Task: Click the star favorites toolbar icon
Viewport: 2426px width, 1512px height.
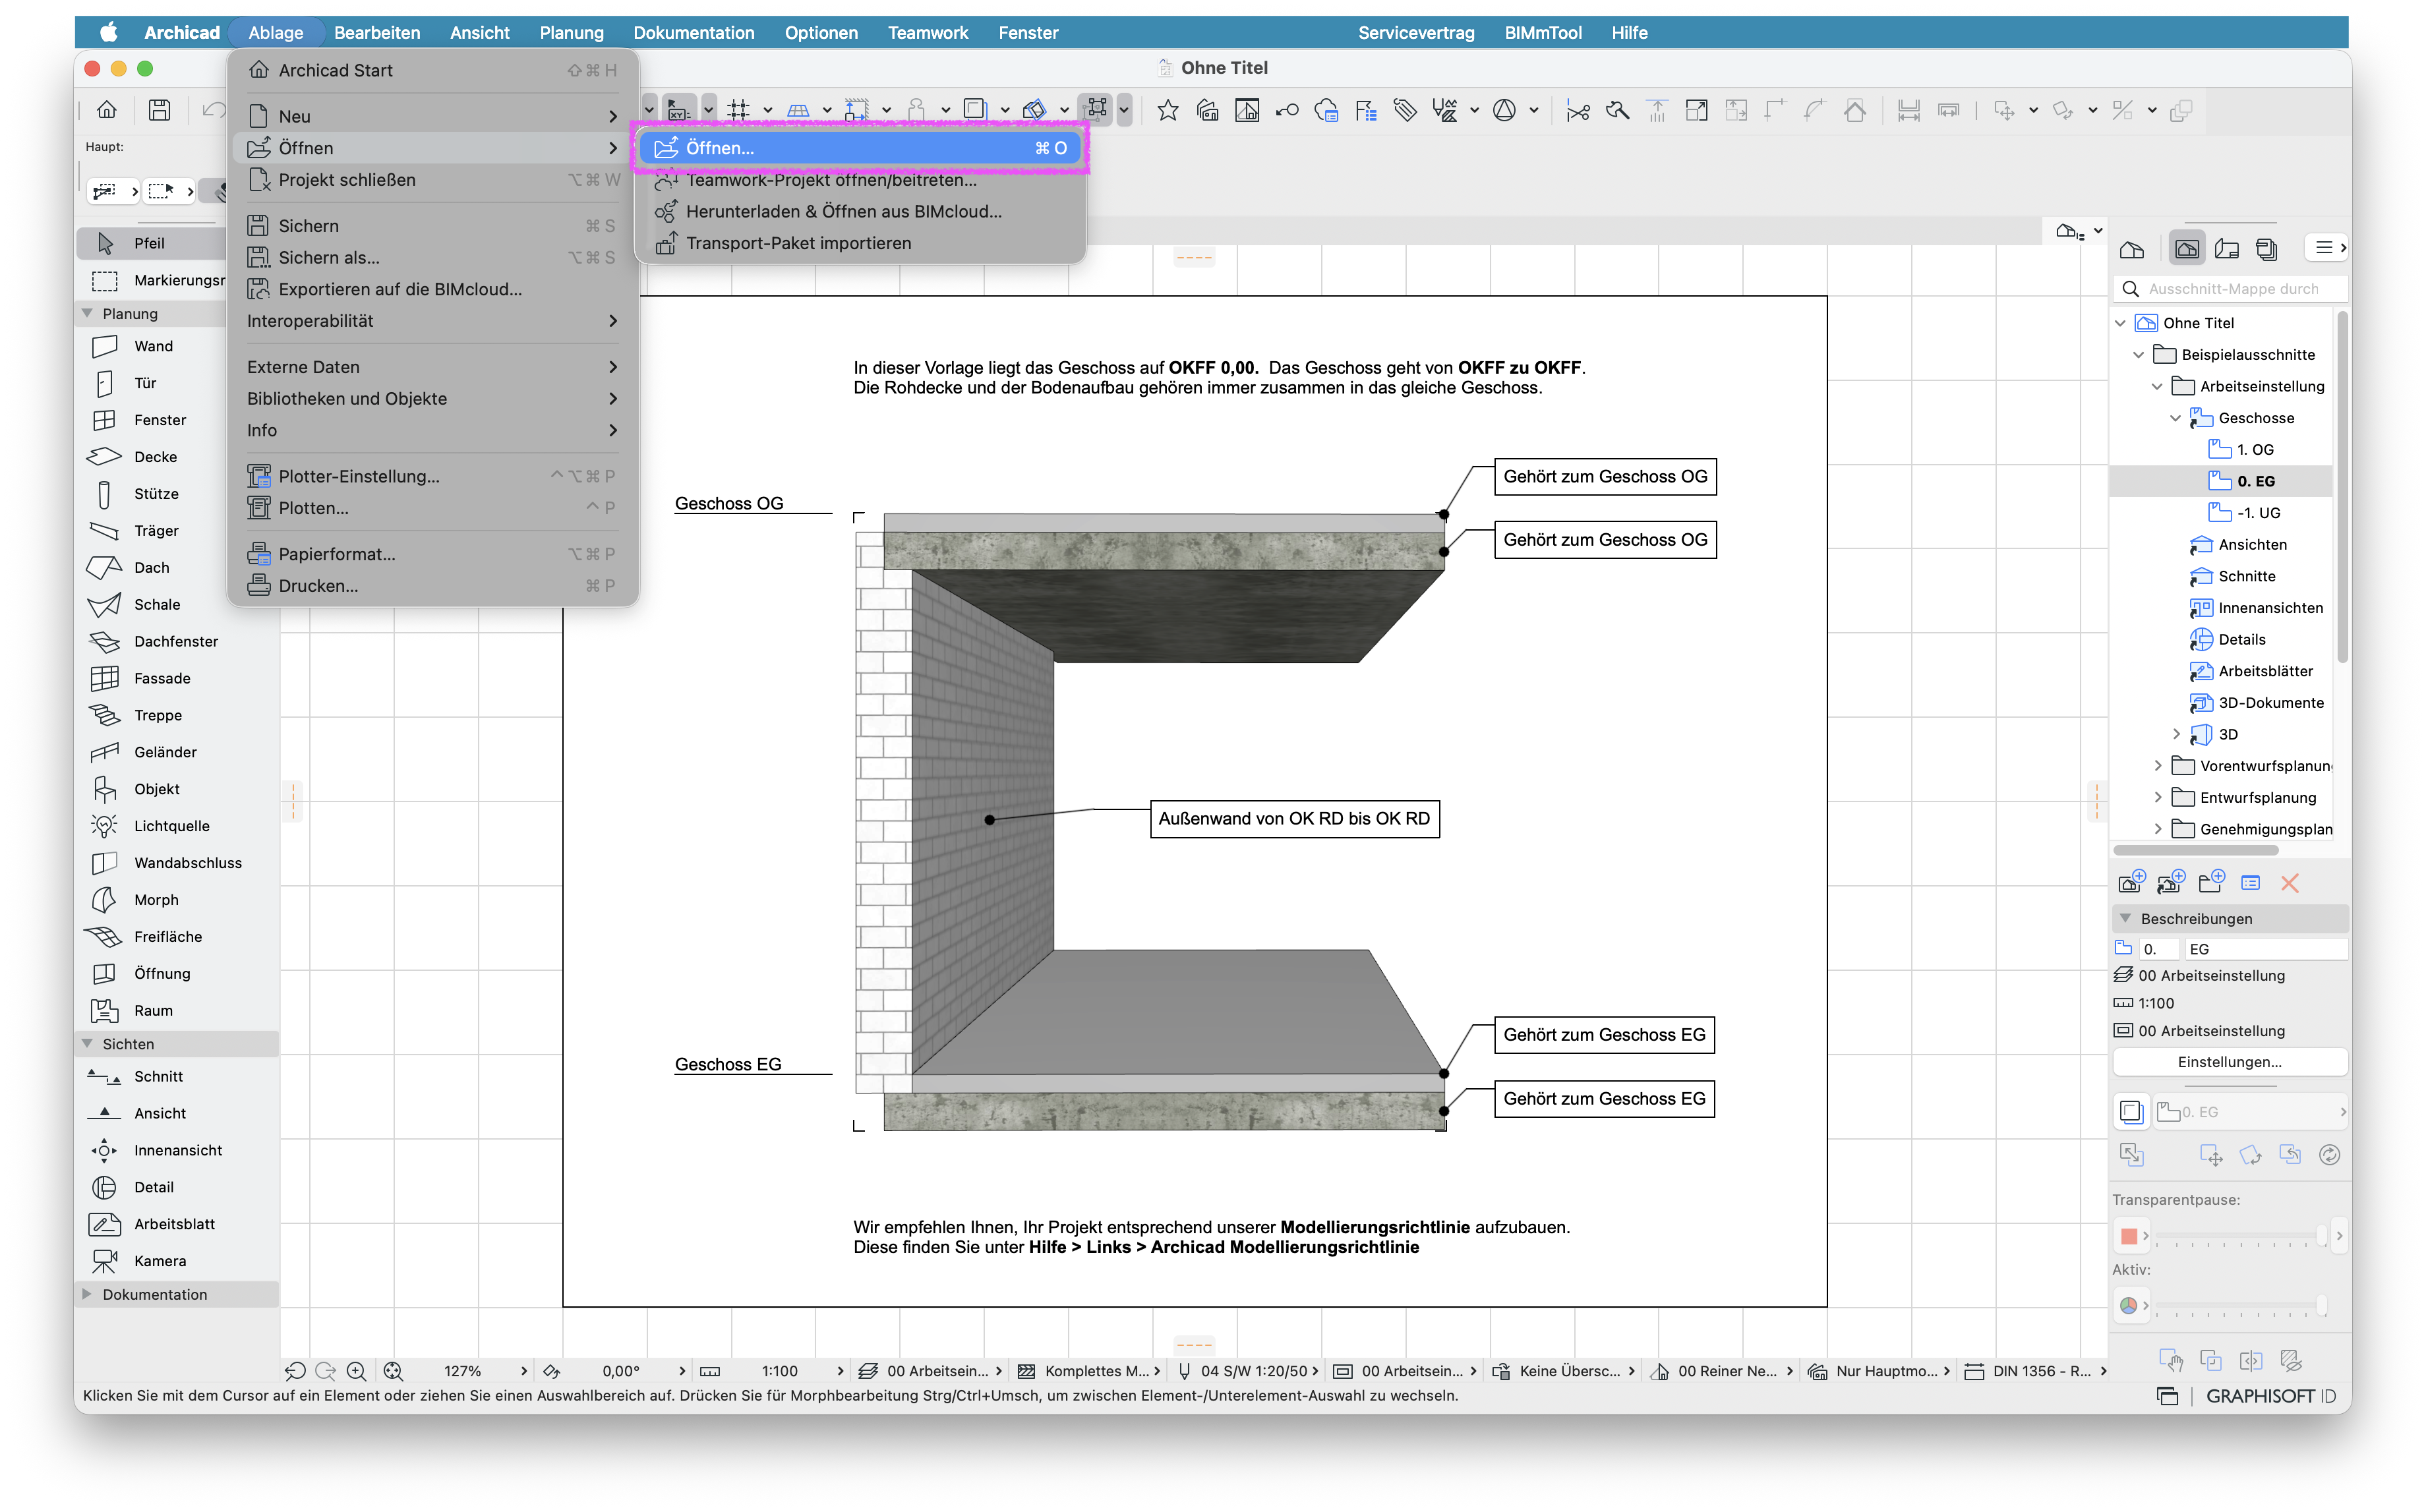Action: 1168,110
